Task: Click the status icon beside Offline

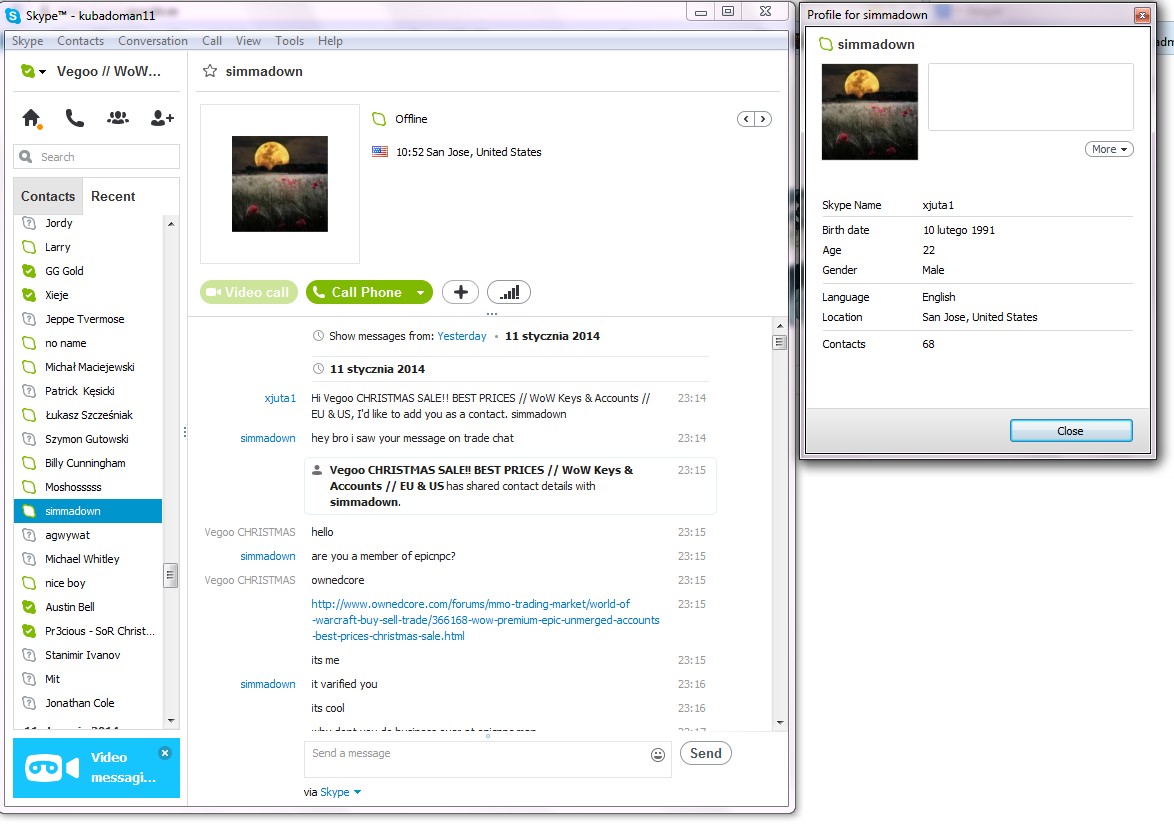Action: click(x=379, y=119)
